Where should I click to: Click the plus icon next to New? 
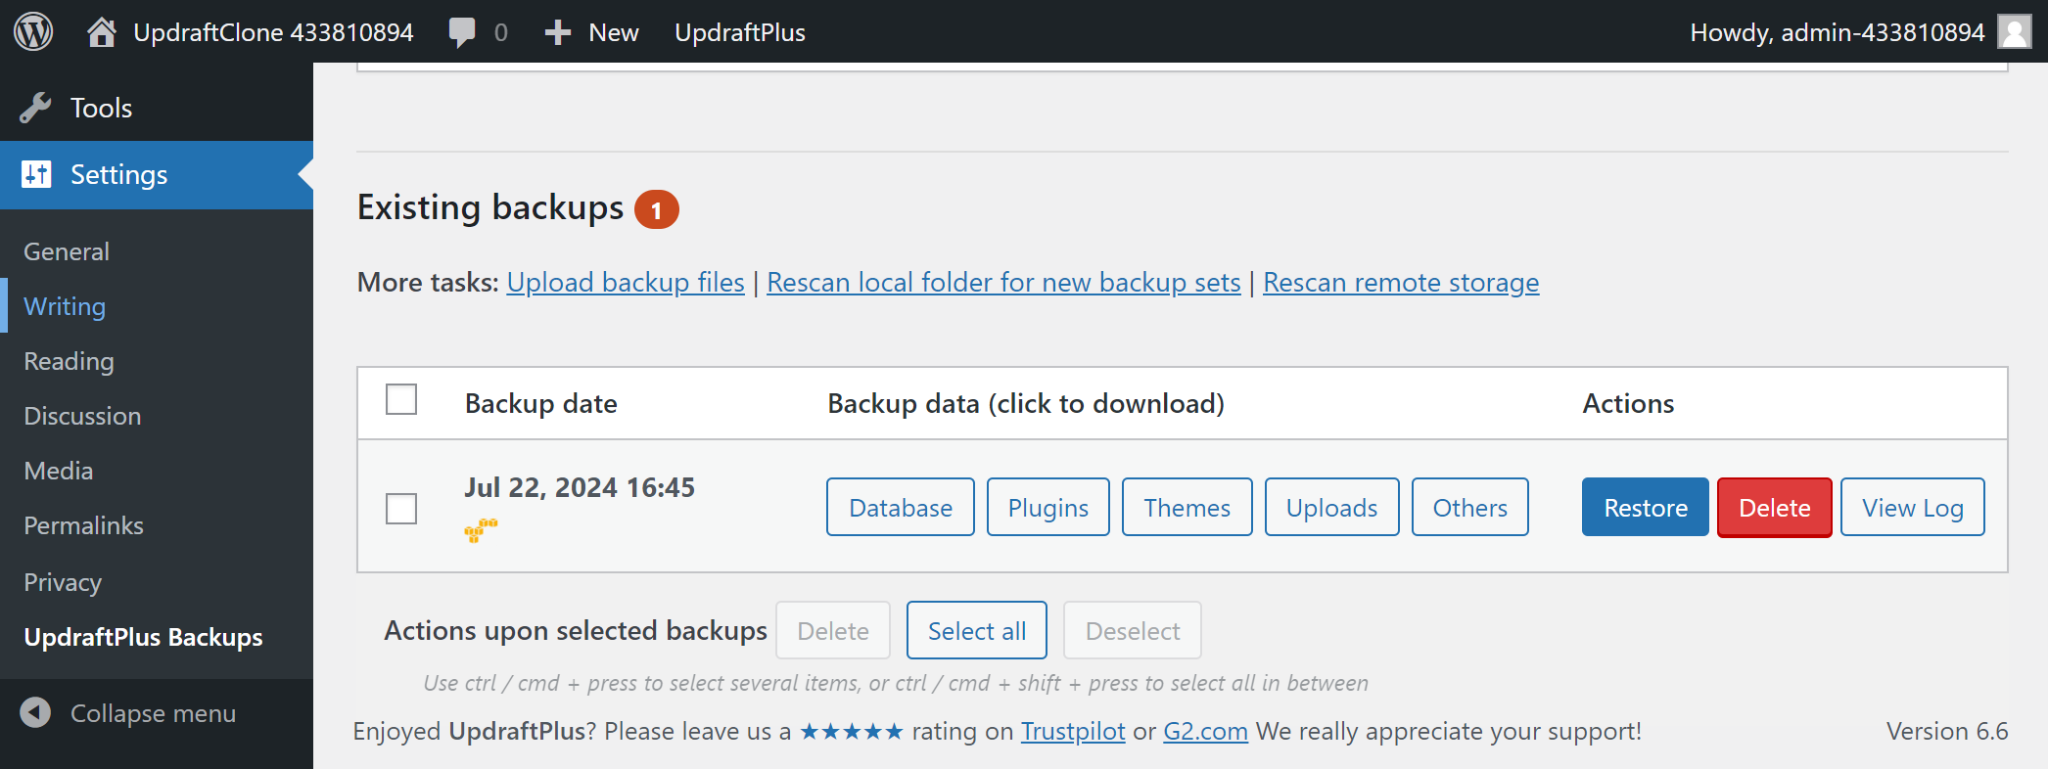click(x=557, y=32)
